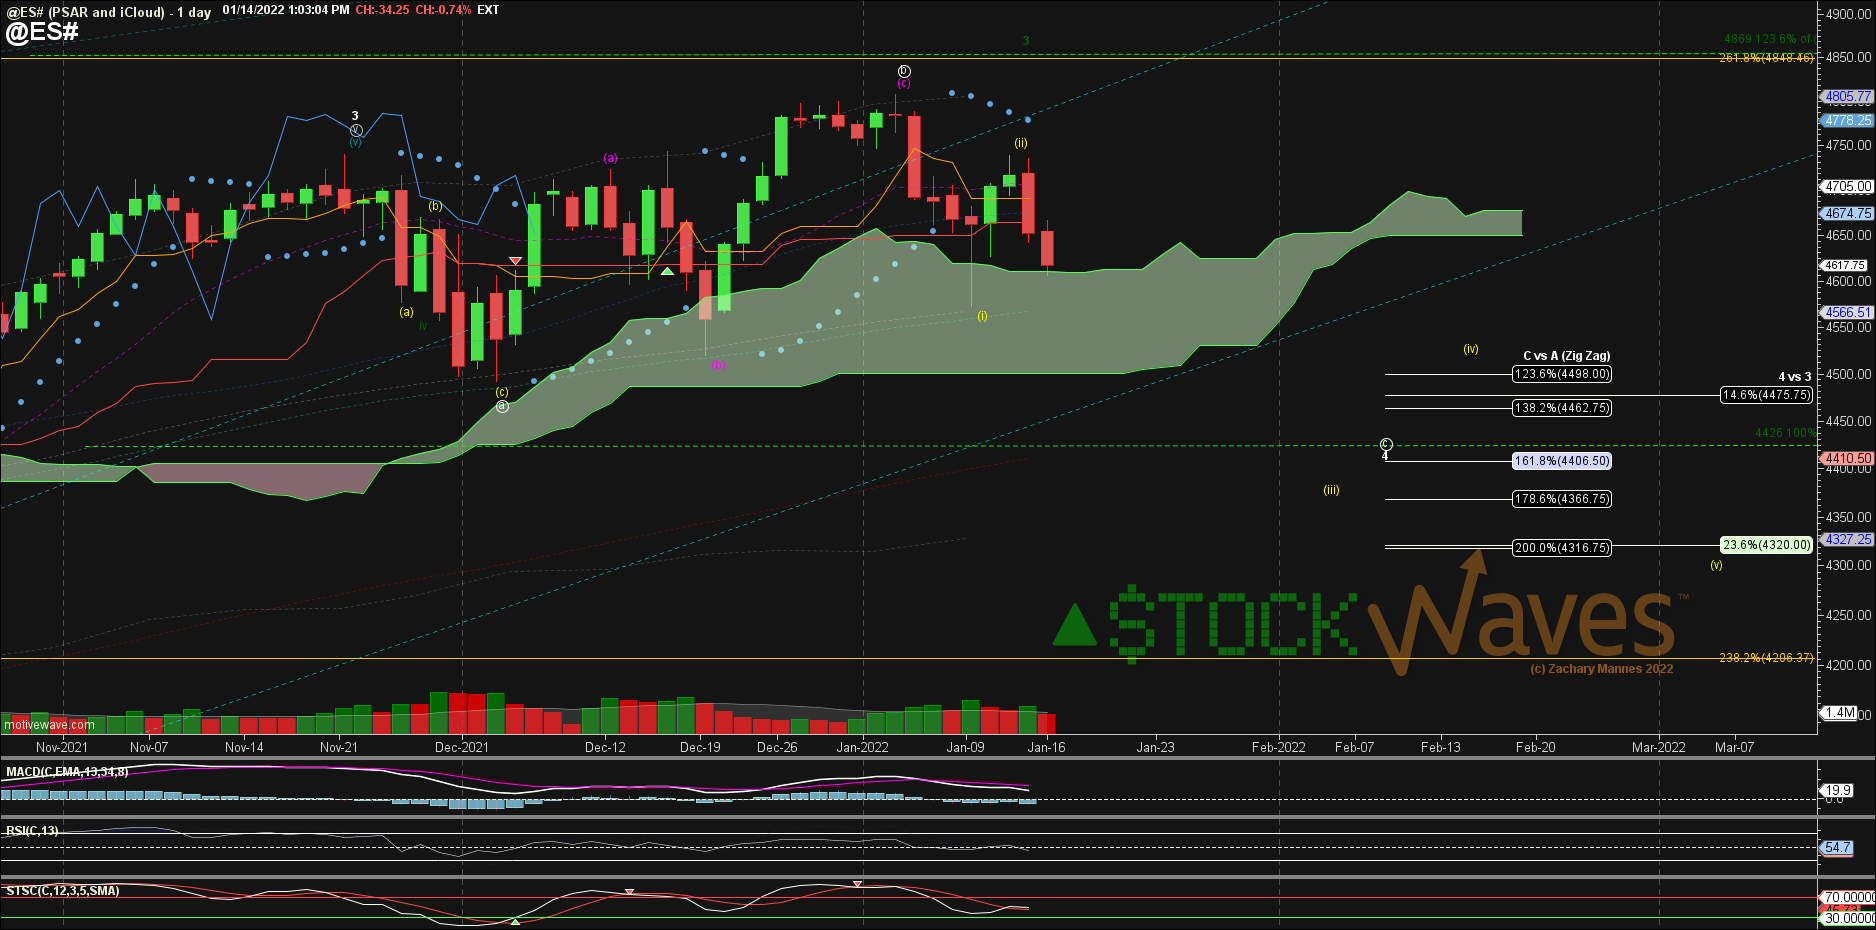Image resolution: width=1876 pixels, height=930 pixels.
Task: Select the 138.2%(4462.75) Fibonacci label
Action: click(x=1562, y=408)
